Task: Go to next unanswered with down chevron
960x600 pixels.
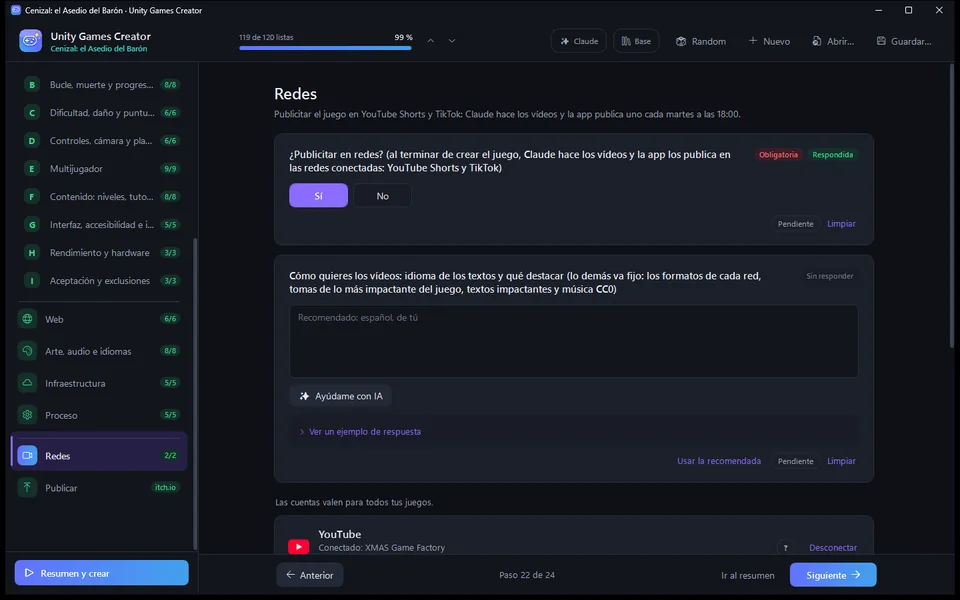Action: [452, 41]
